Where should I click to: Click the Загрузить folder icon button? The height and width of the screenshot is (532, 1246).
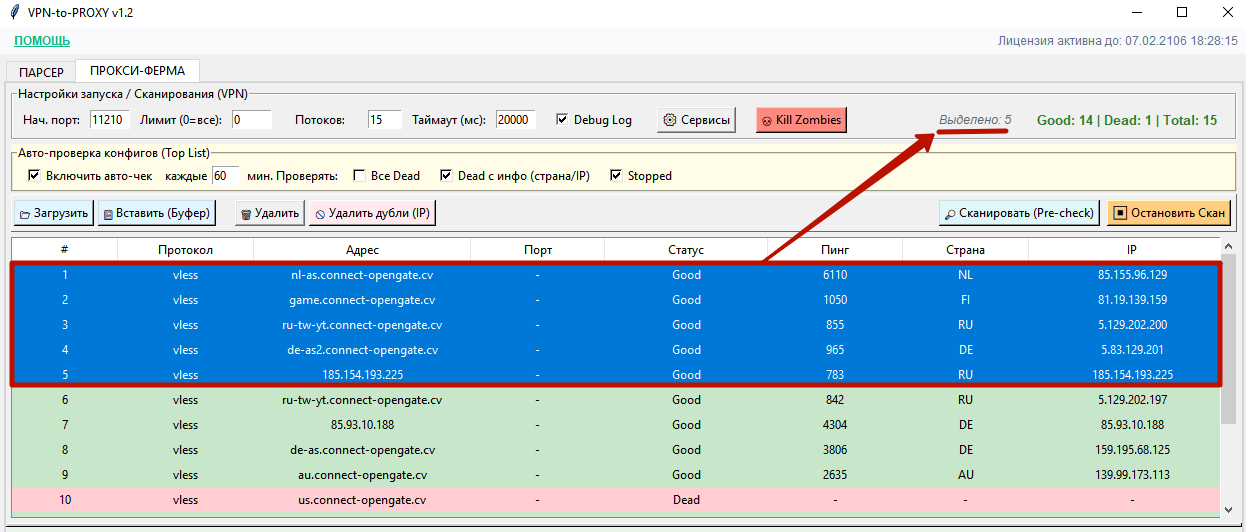[x=54, y=213]
